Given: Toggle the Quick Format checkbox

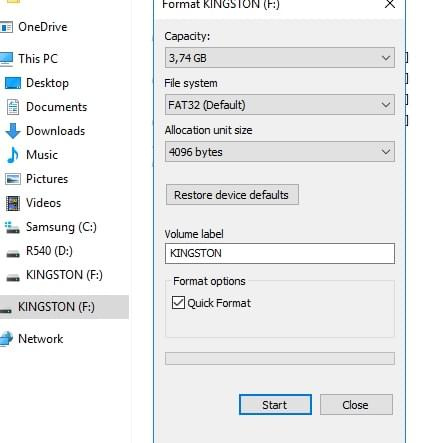Looking at the screenshot, I should [x=178, y=303].
